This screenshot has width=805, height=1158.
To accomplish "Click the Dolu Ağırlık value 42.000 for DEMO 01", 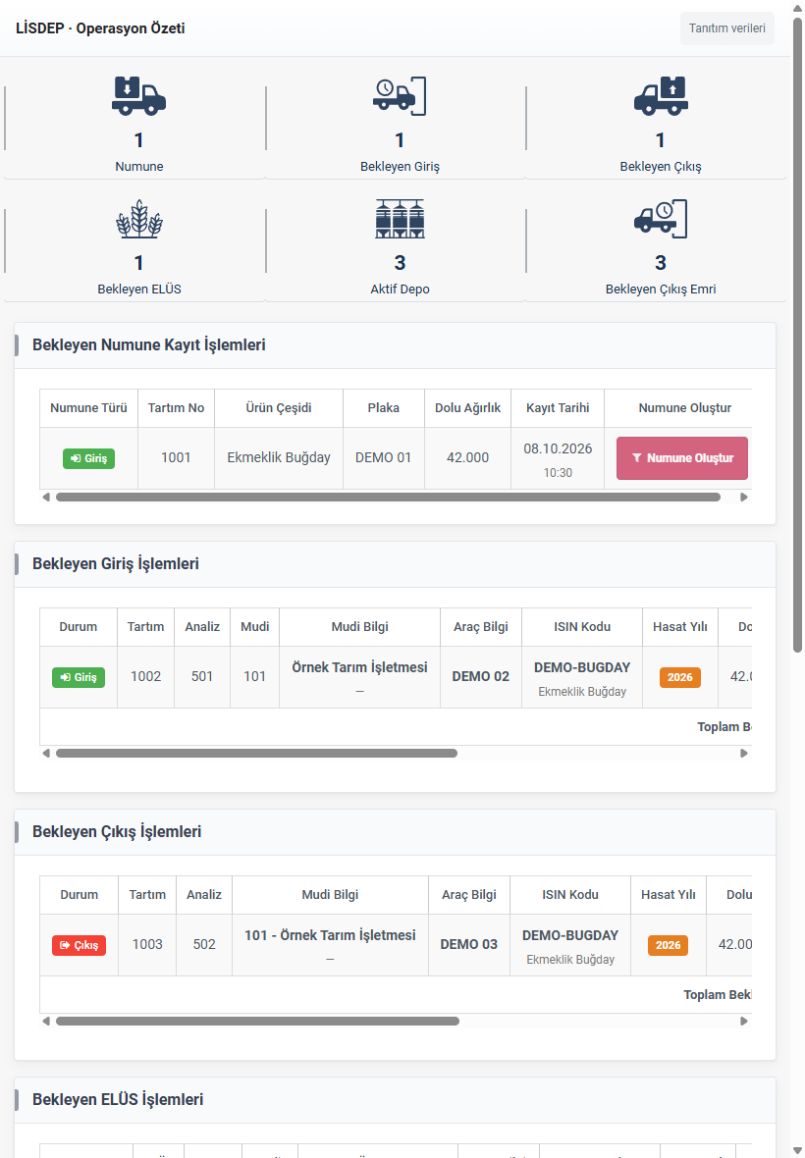I will 467,458.
